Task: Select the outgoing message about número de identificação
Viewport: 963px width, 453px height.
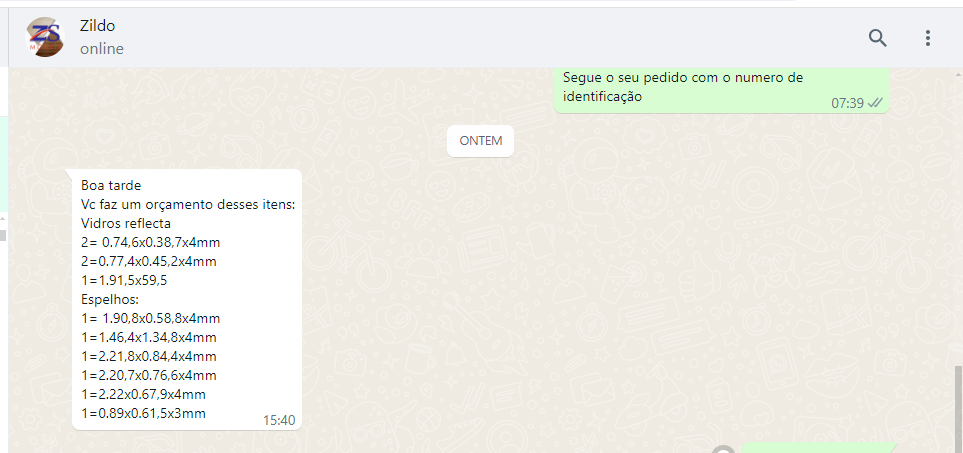Action: pos(722,90)
